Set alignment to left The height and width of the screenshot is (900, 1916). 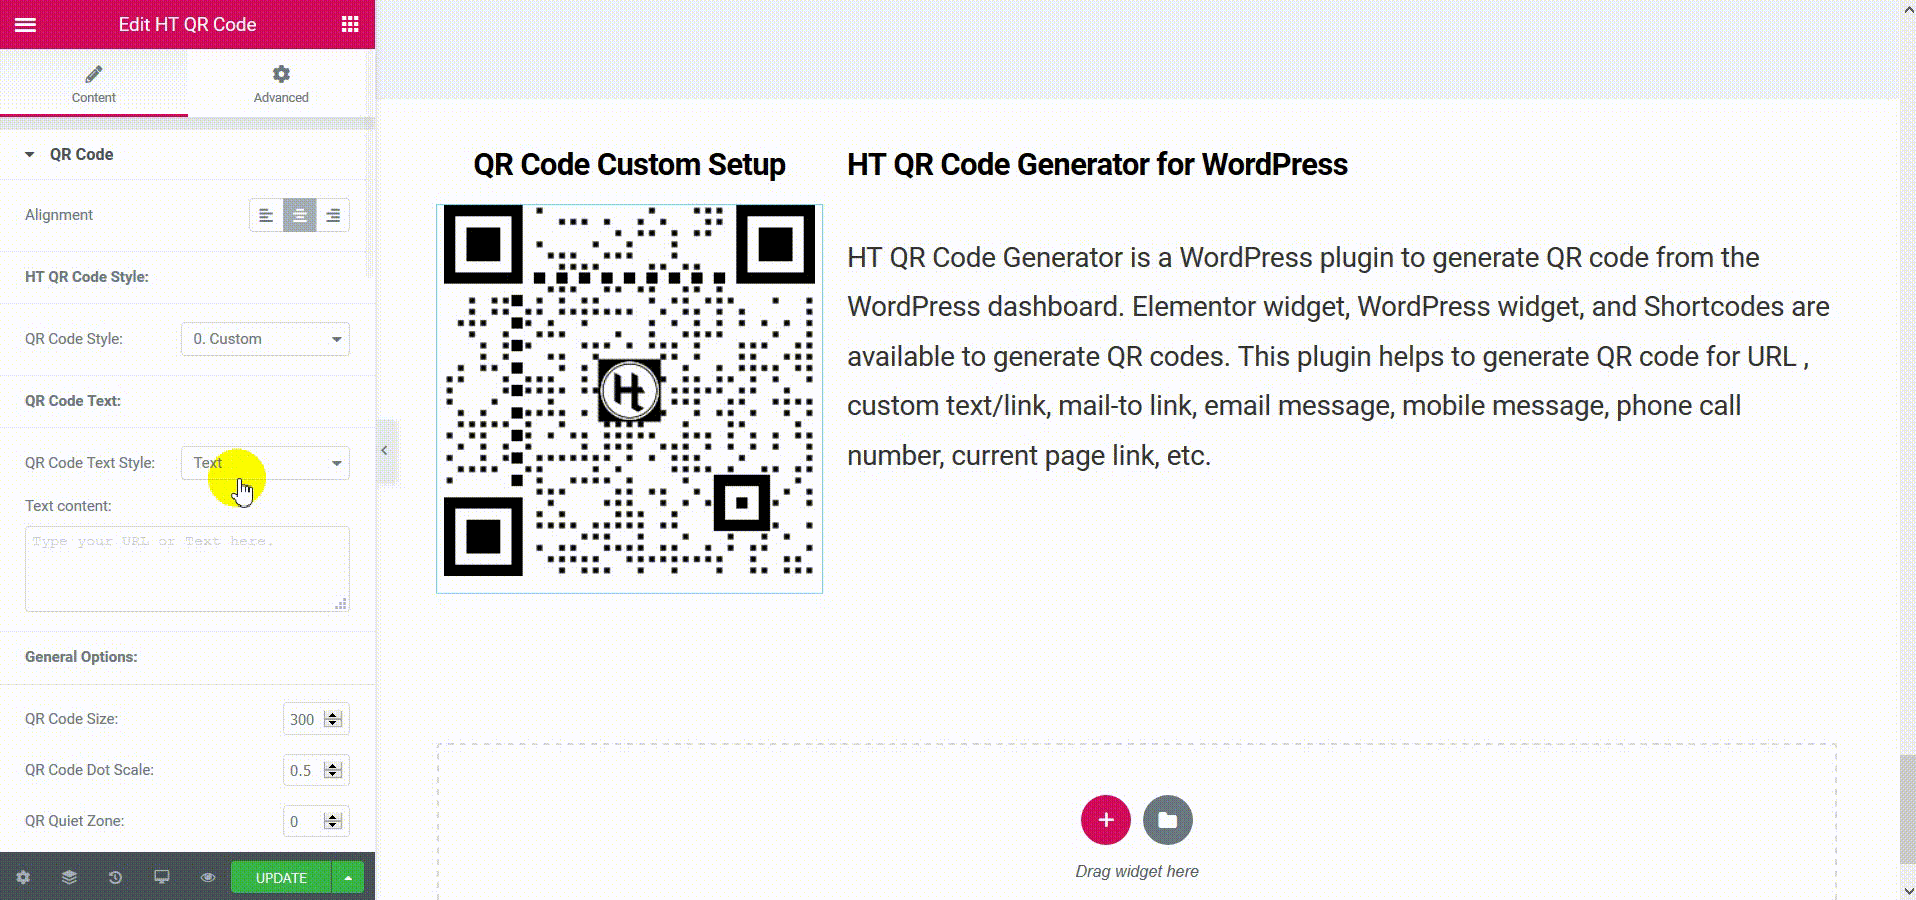tap(266, 215)
